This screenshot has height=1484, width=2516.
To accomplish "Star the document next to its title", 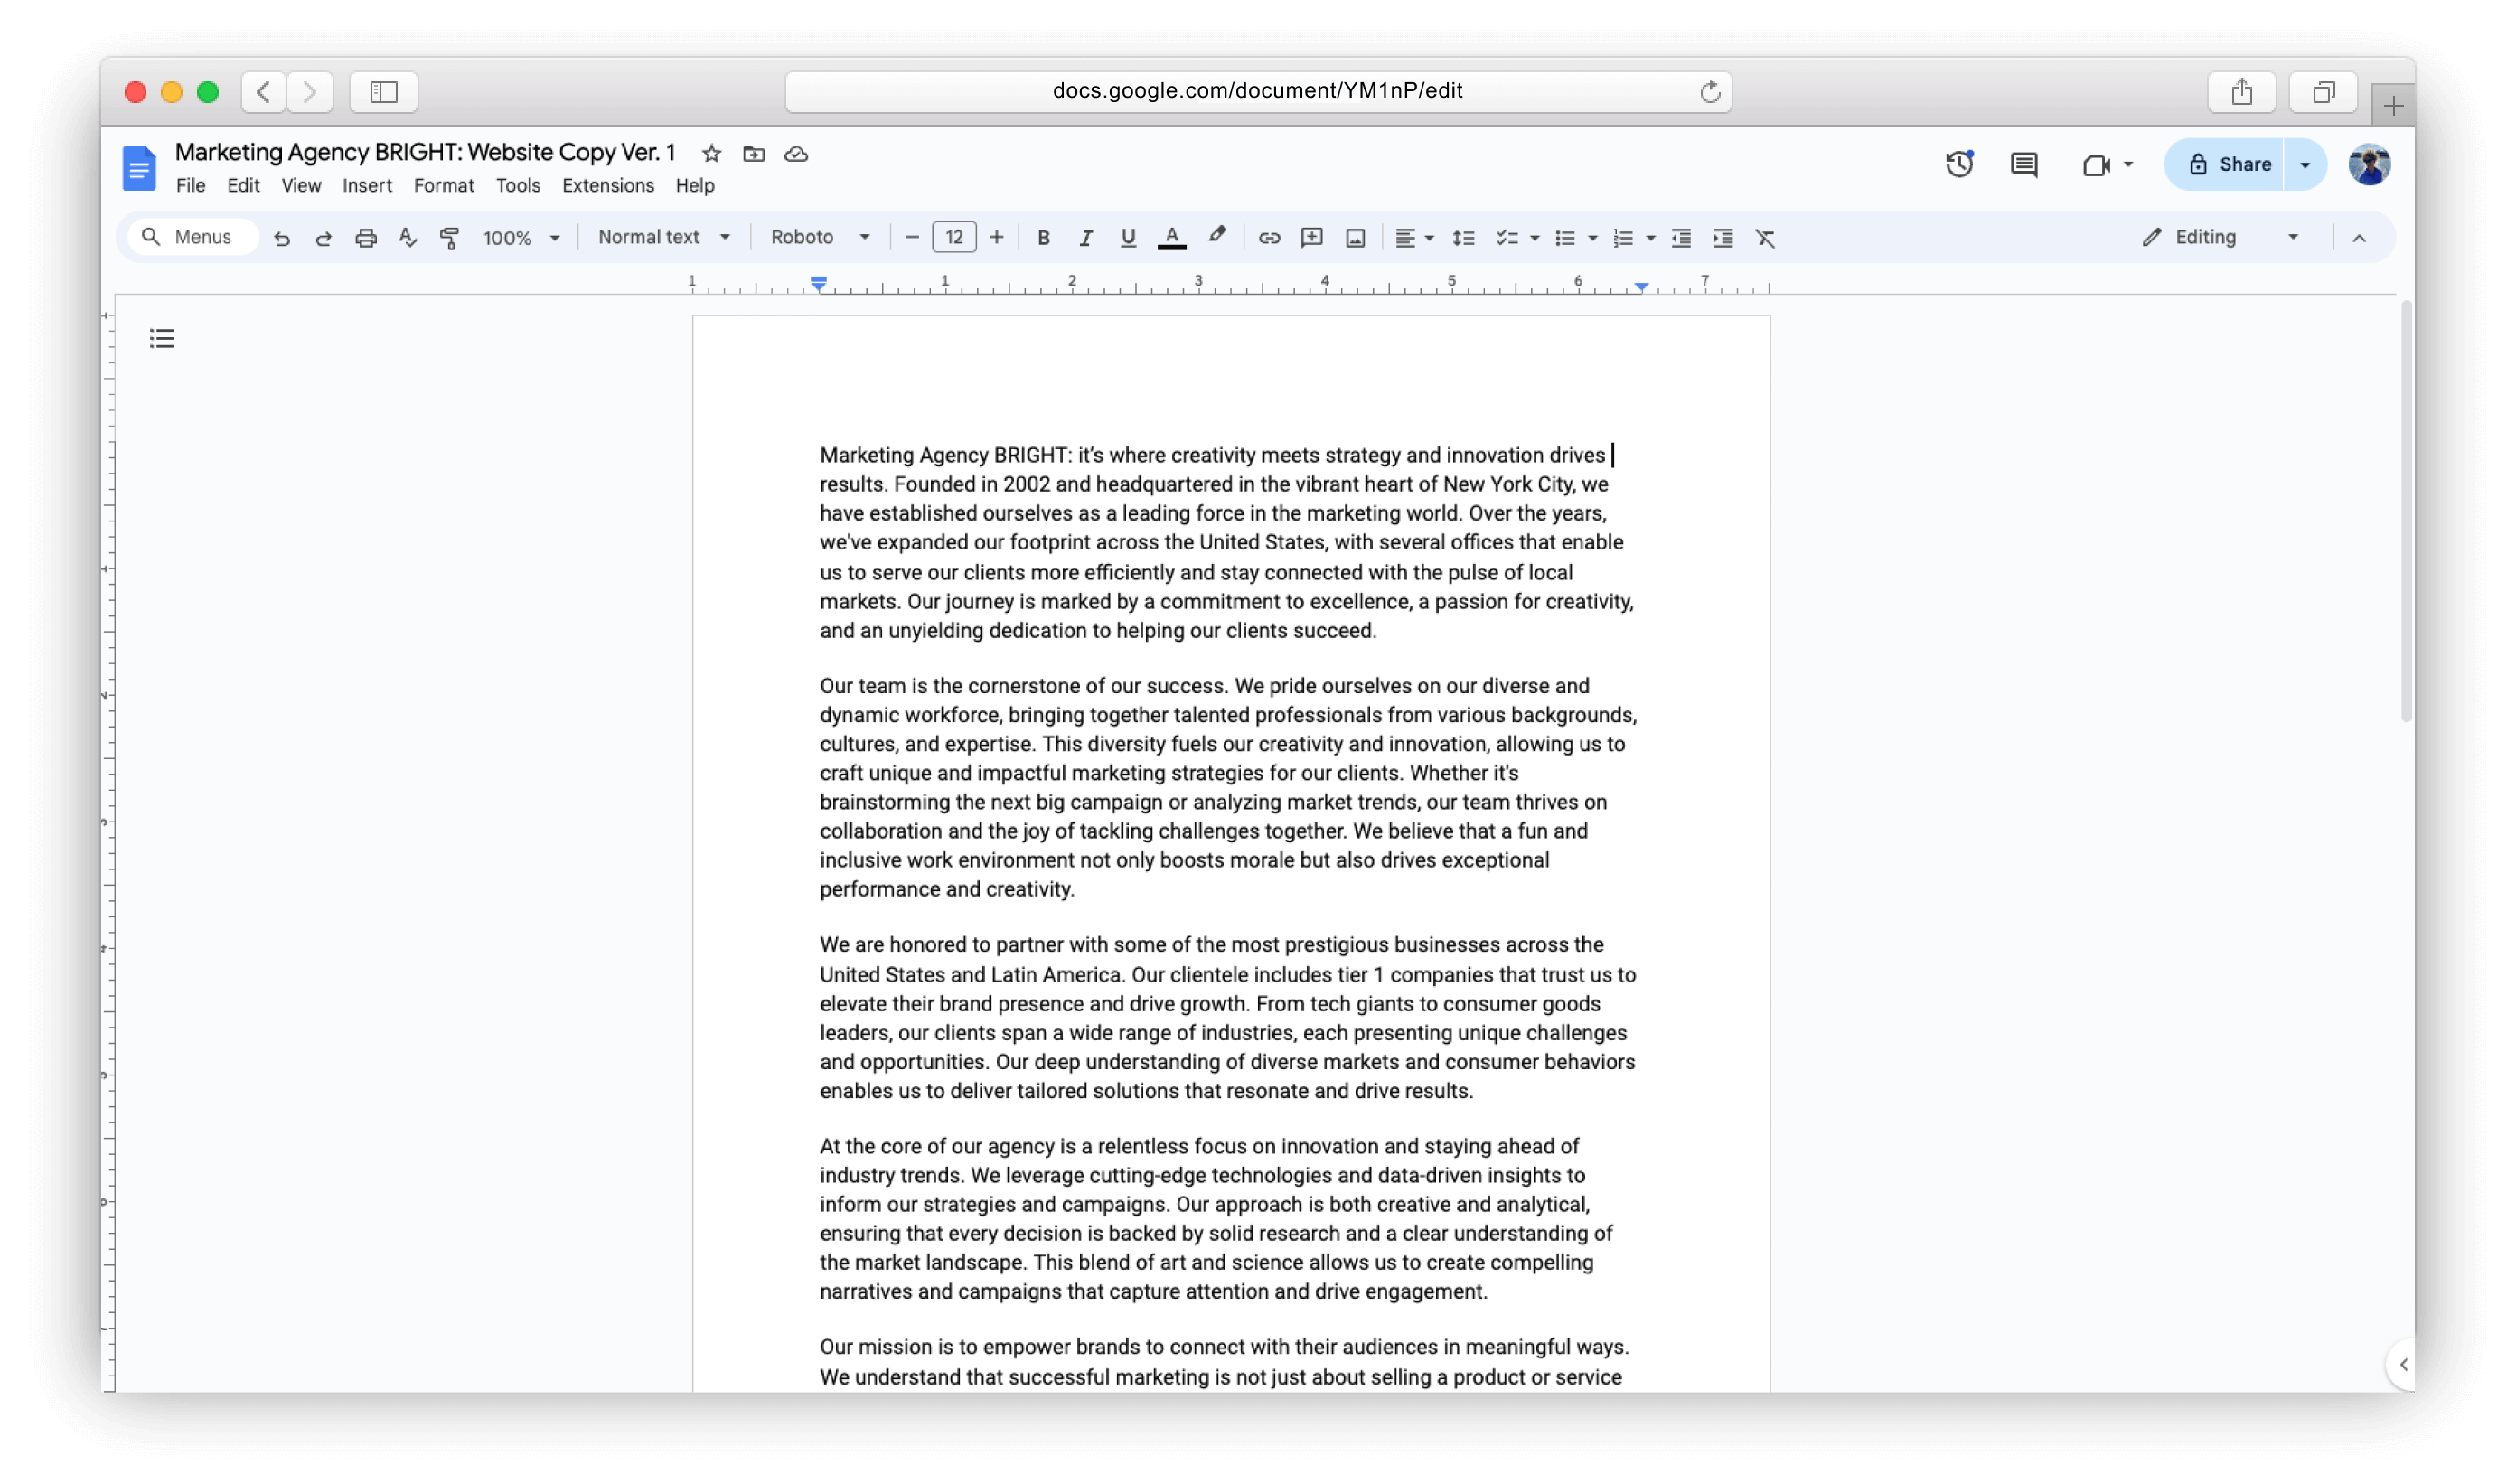I will 711,153.
